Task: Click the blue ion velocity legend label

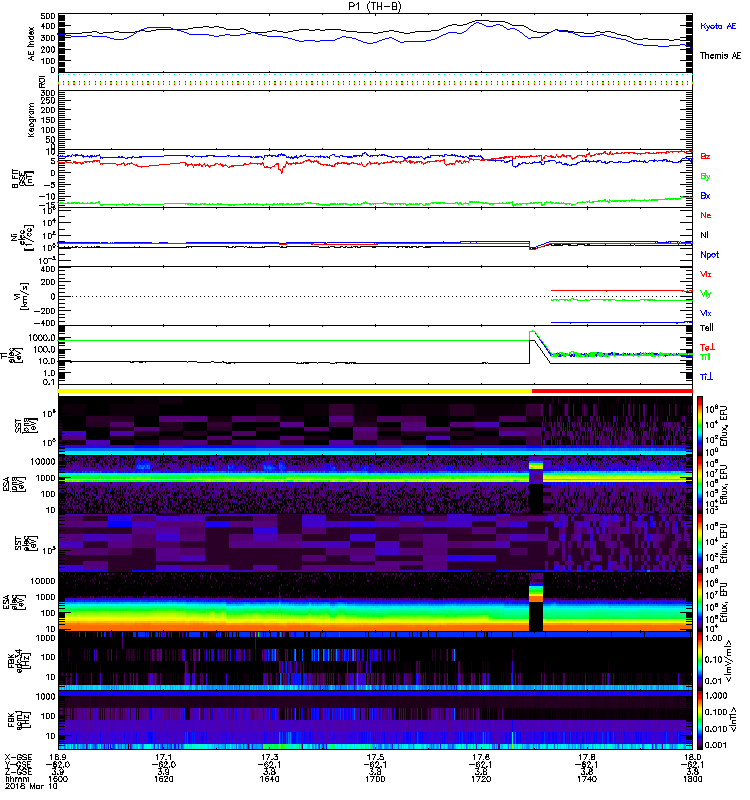Action: 706,313
